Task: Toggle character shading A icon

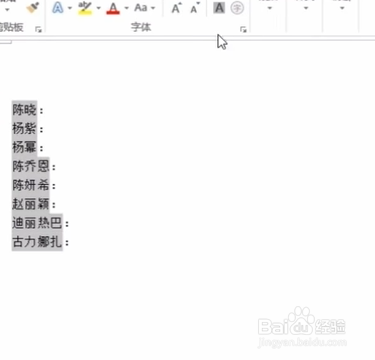Action: click(219, 8)
